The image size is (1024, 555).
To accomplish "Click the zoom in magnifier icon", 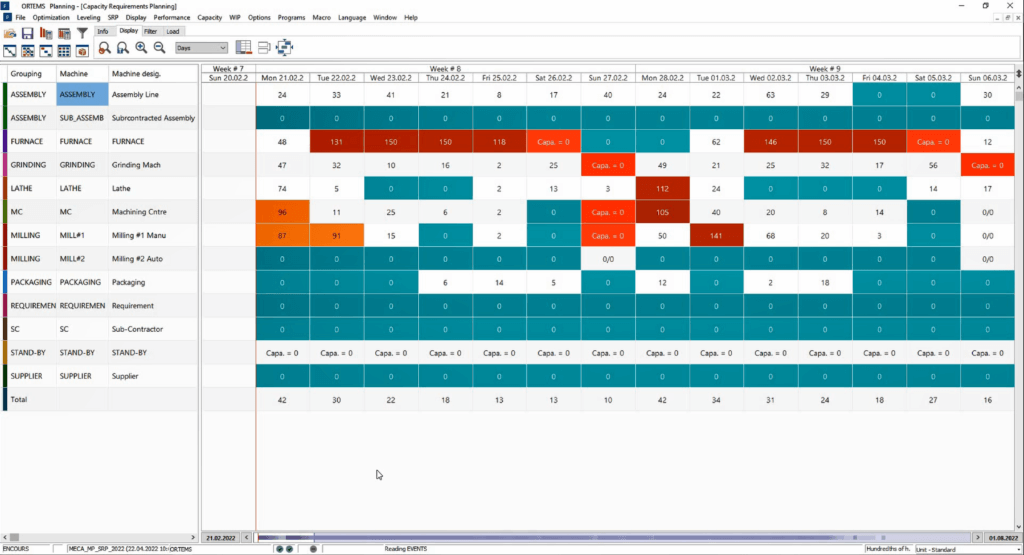I will click(140, 48).
